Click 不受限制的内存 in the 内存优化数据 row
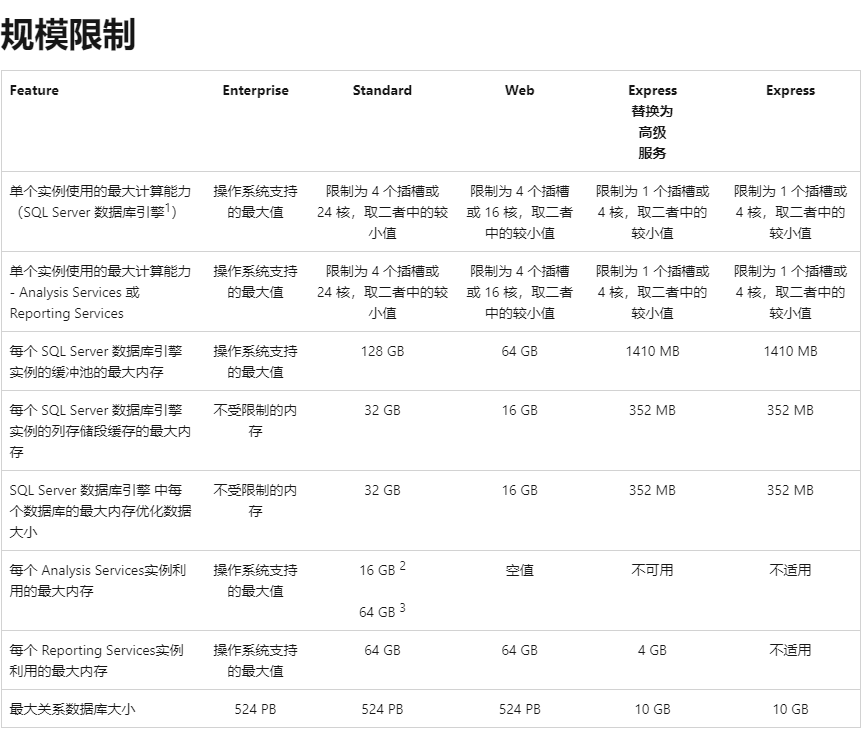The width and height of the screenshot is (862, 730). pyautogui.click(x=255, y=501)
